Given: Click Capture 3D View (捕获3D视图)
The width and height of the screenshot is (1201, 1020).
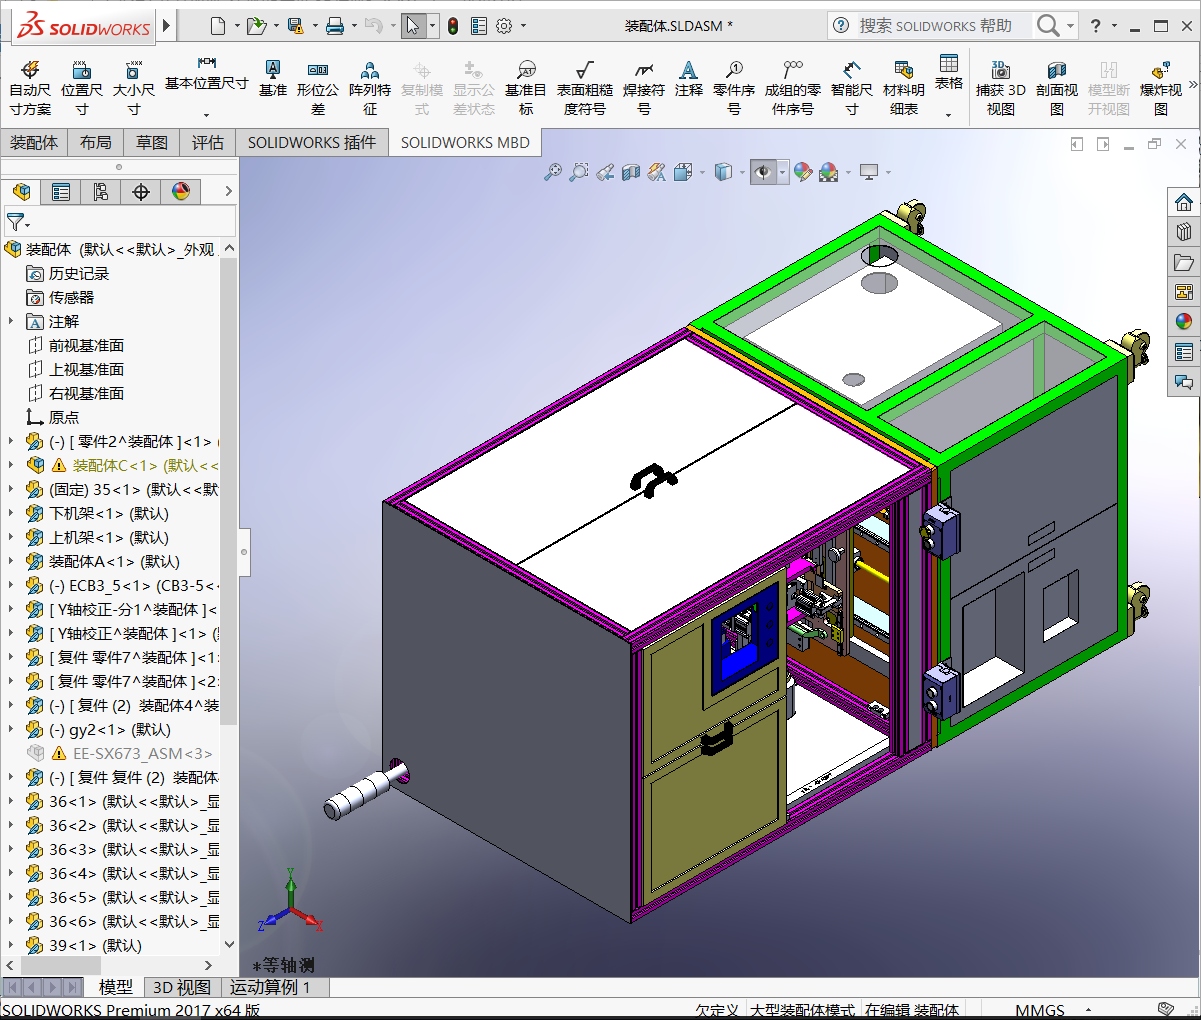Looking at the screenshot, I should point(1001,88).
